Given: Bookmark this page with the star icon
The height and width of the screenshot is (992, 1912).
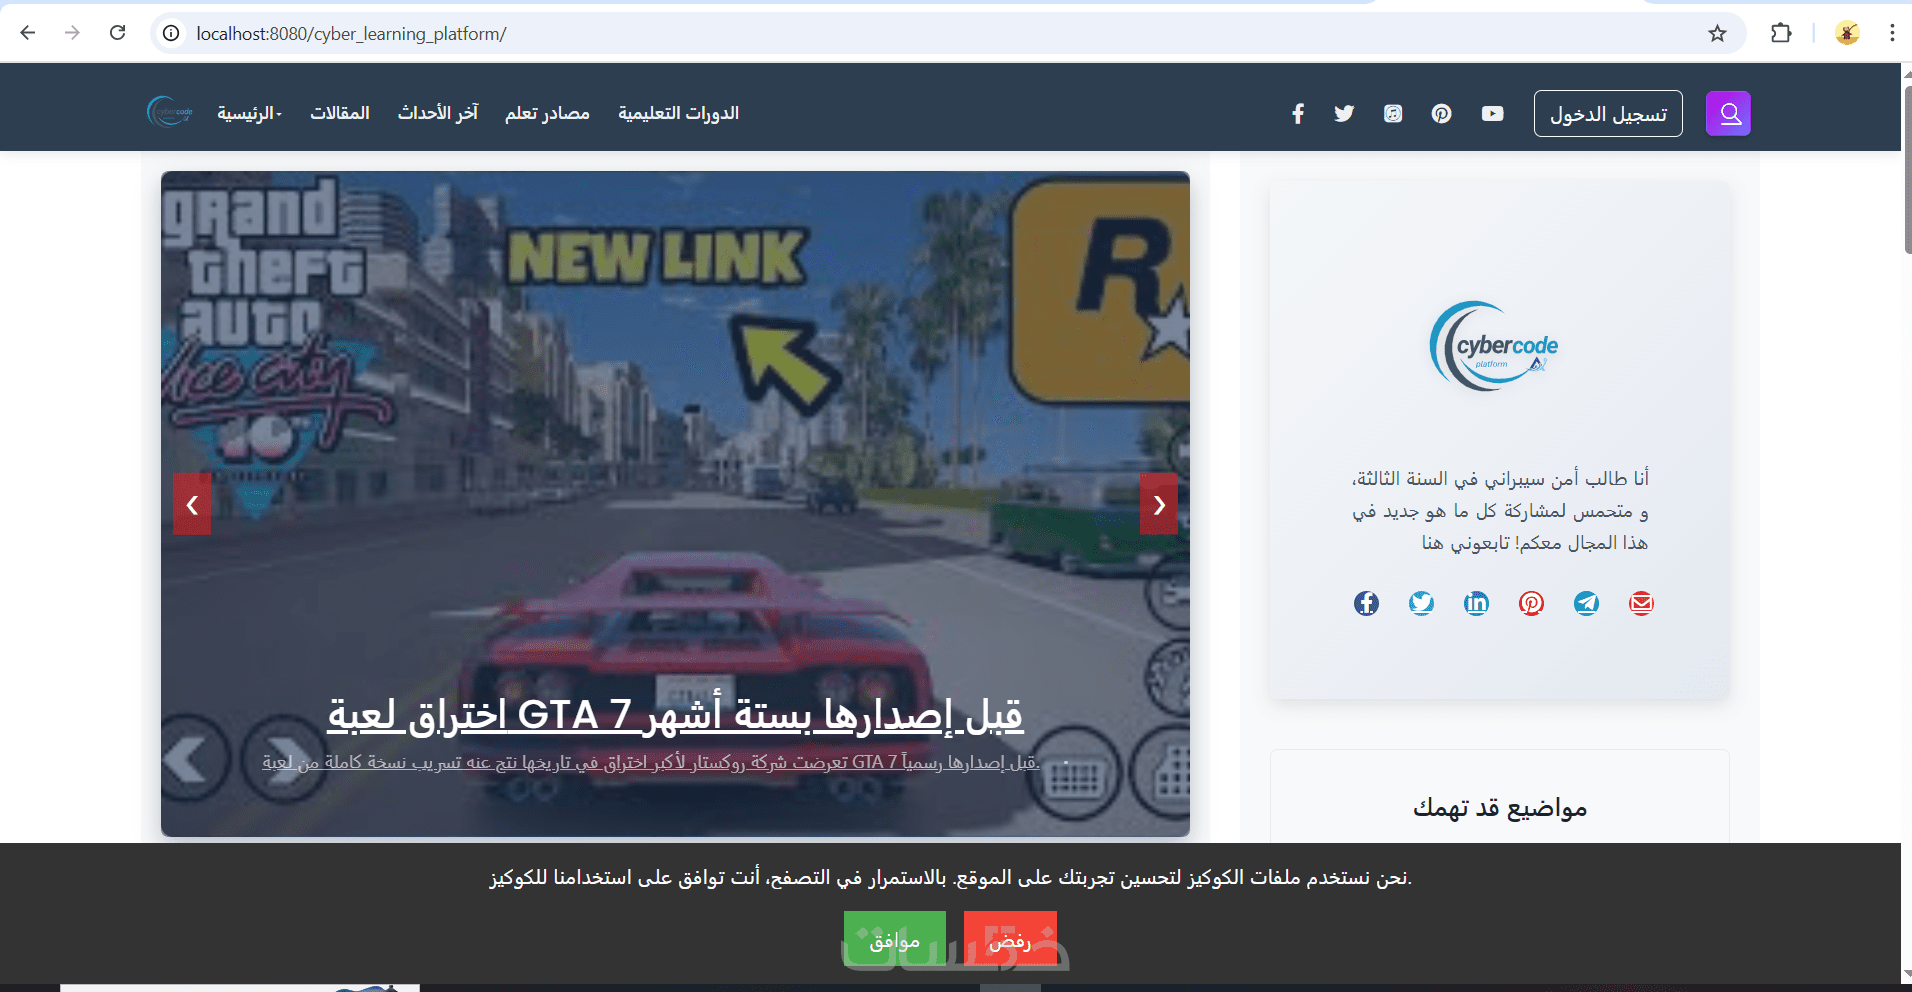Looking at the screenshot, I should point(1717,33).
